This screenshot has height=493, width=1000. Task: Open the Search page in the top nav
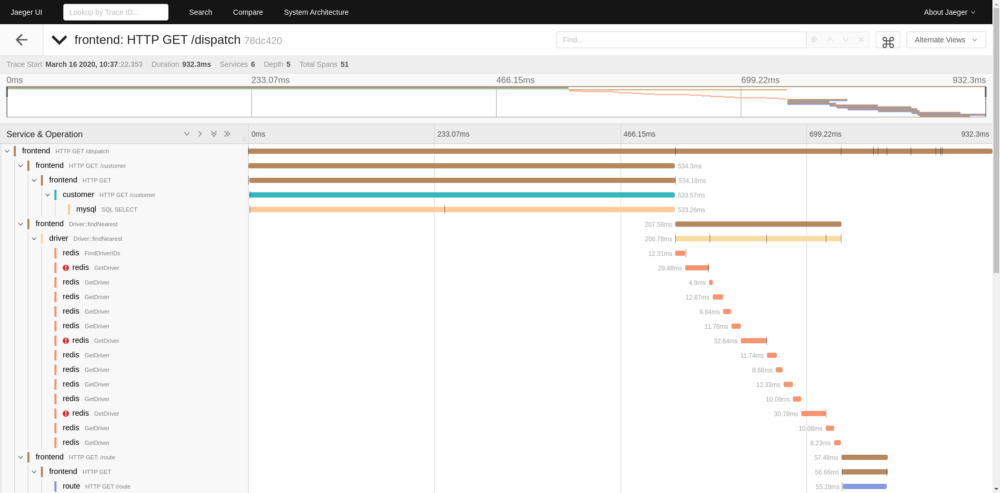tap(200, 12)
